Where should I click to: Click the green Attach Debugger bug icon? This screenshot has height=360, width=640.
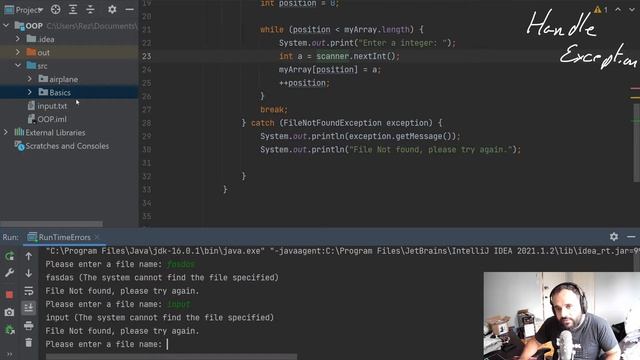point(9,329)
